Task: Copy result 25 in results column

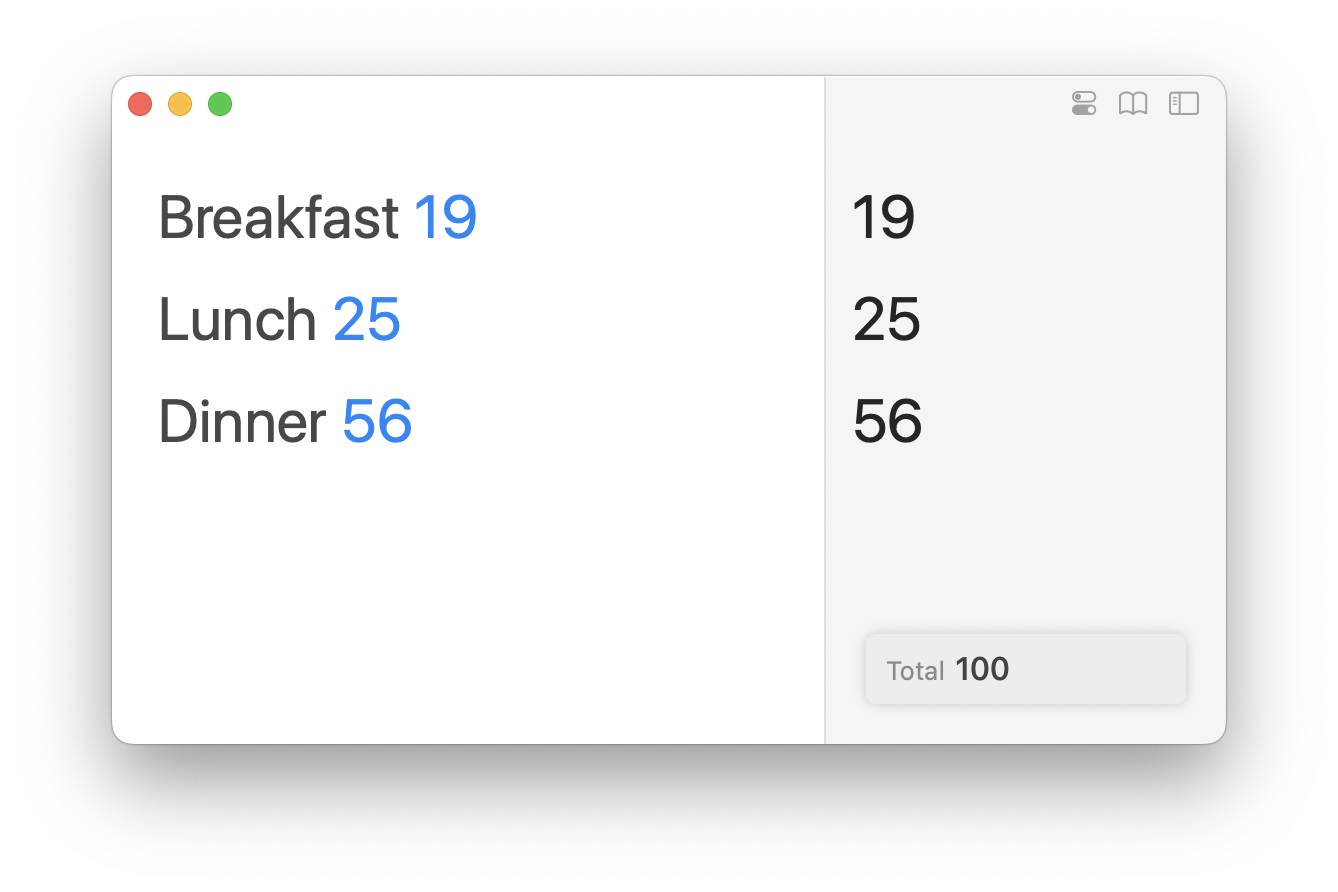Action: point(886,319)
